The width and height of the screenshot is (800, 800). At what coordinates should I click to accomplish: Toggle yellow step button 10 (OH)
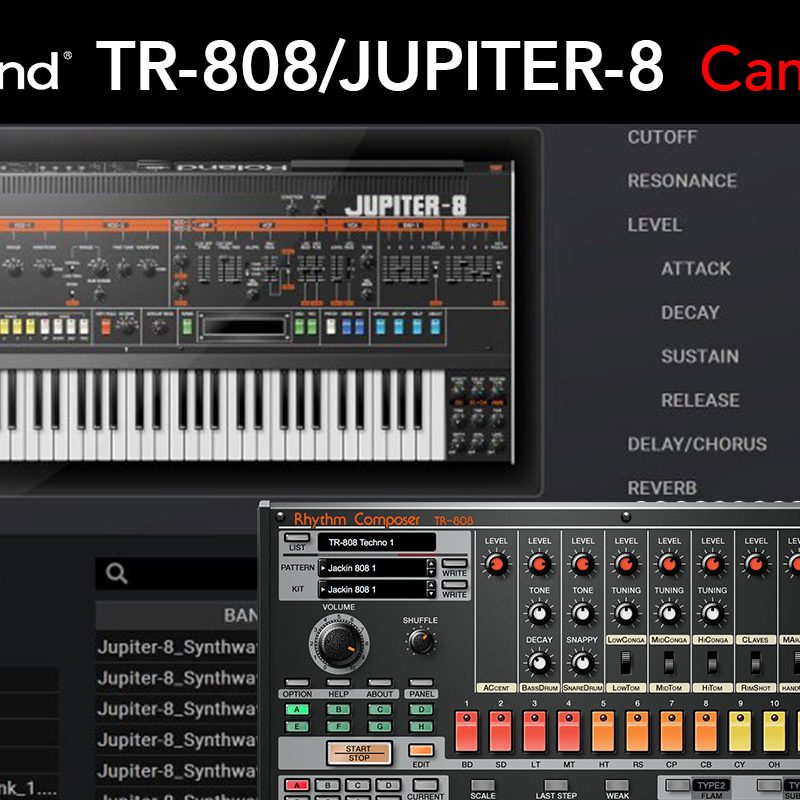774,732
